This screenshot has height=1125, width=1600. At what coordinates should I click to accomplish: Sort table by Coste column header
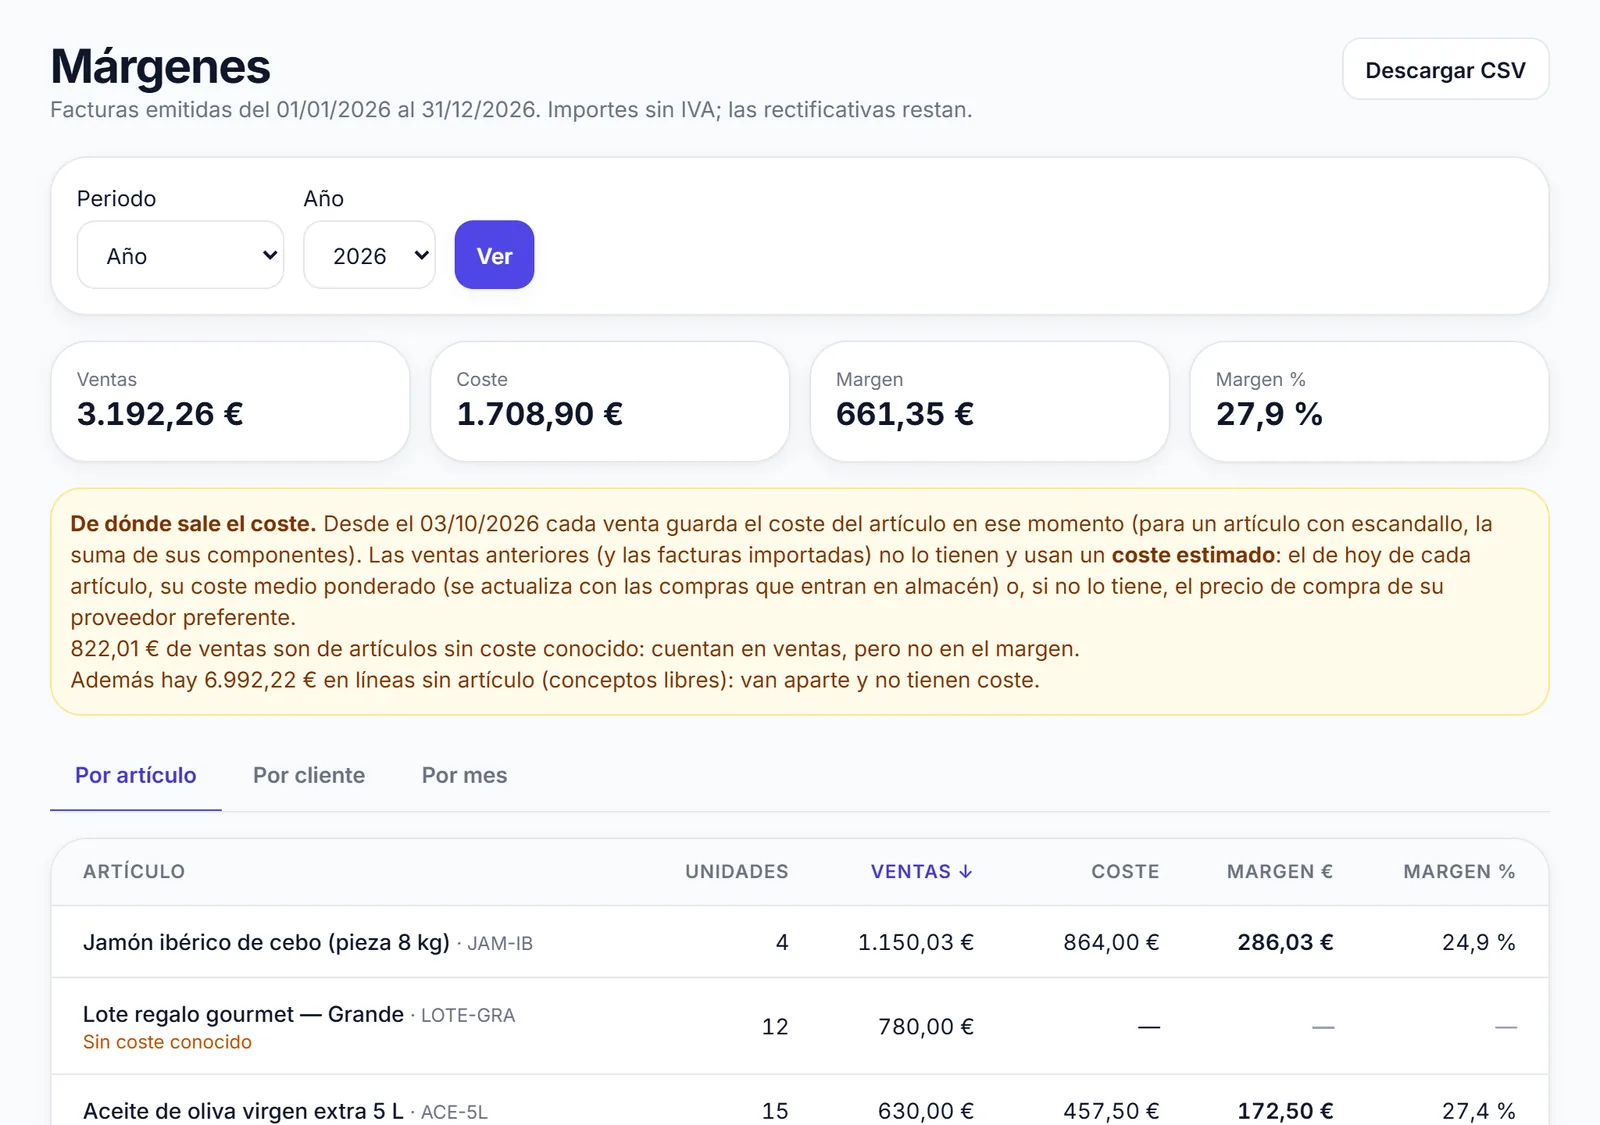pyautogui.click(x=1125, y=871)
